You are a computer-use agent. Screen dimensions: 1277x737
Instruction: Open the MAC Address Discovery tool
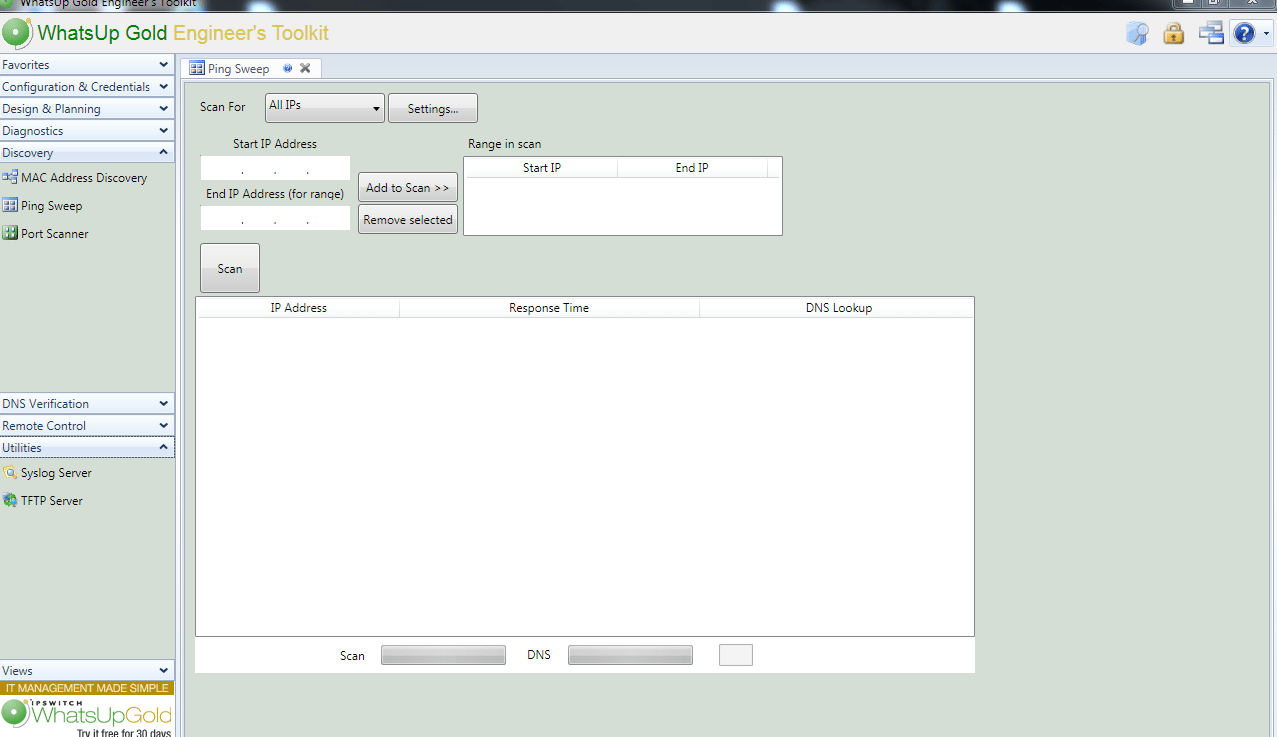[75, 178]
